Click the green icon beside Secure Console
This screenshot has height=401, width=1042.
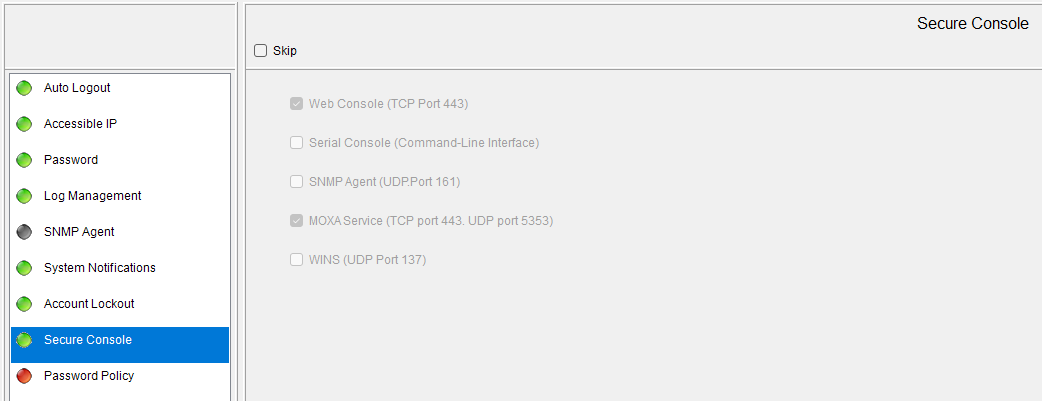click(25, 340)
